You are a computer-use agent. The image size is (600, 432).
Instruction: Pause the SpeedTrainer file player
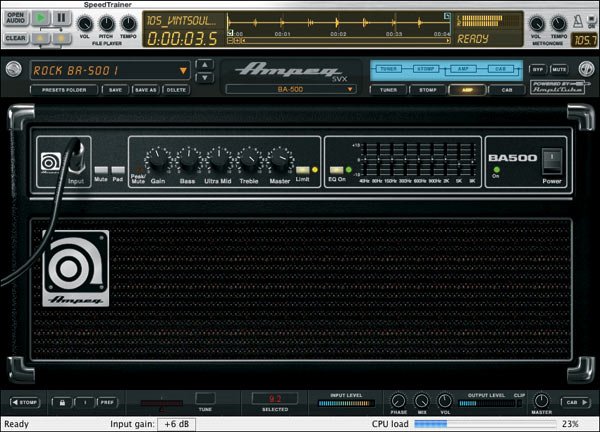pyautogui.click(x=61, y=18)
